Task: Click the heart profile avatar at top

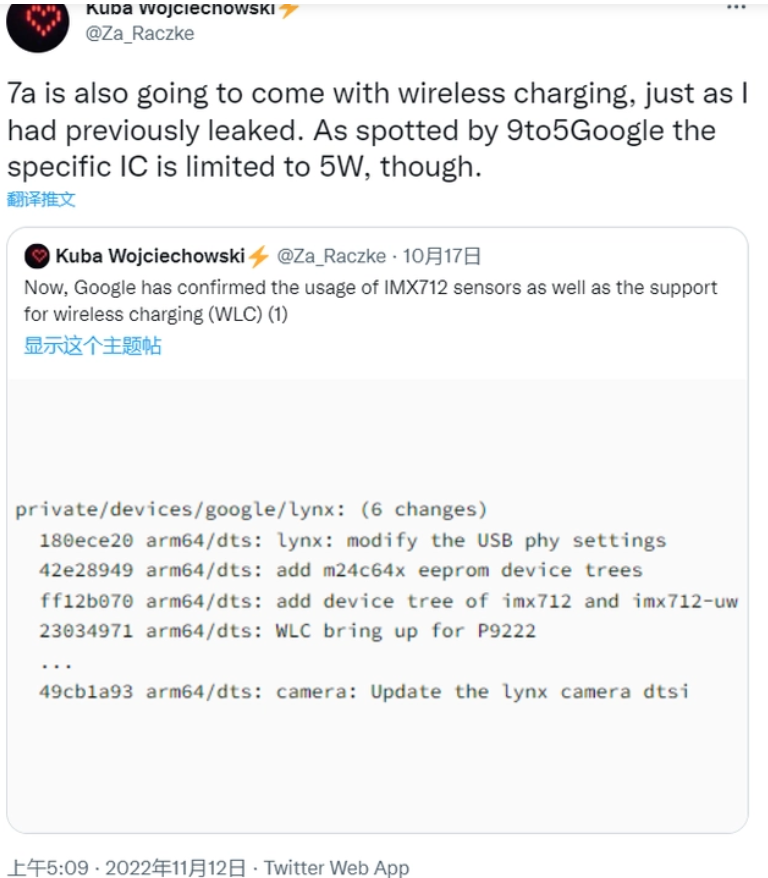Action: [x=38, y=25]
